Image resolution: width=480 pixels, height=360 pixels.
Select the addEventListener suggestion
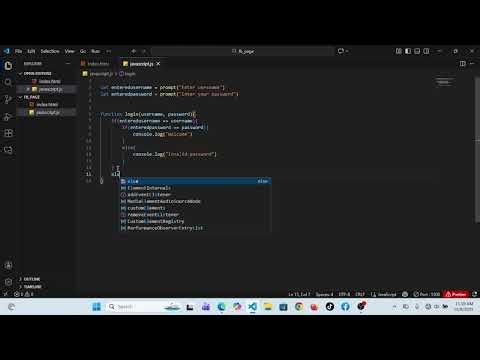pyautogui.click(x=195, y=195)
